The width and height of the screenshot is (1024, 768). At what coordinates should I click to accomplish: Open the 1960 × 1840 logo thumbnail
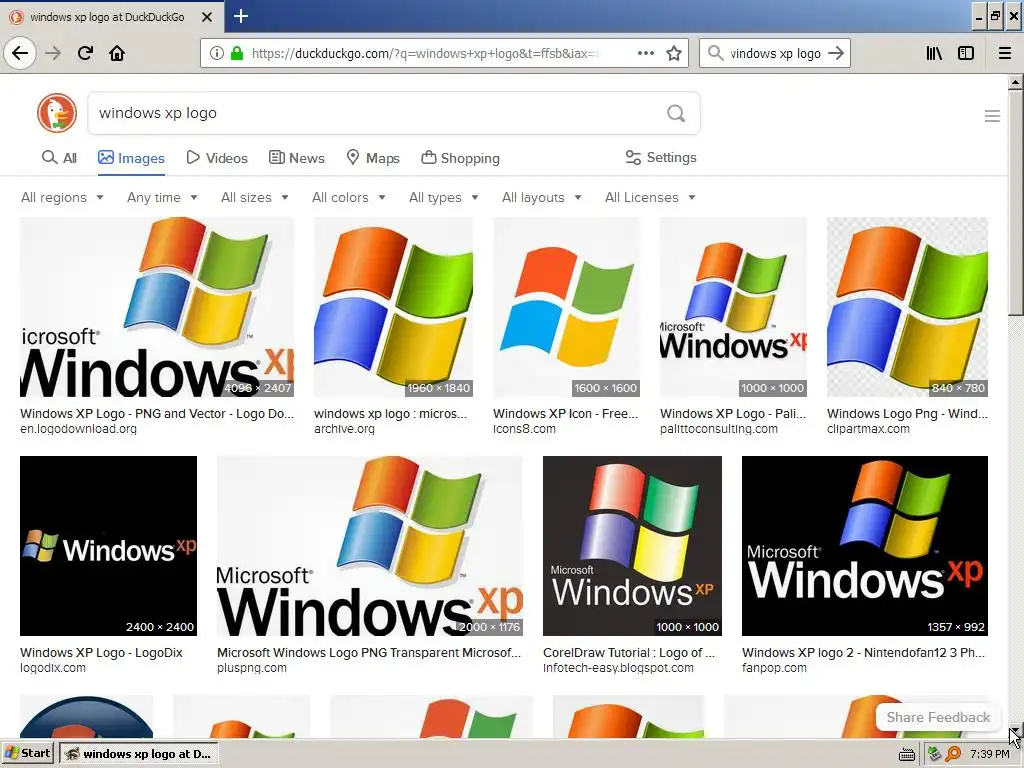[393, 307]
